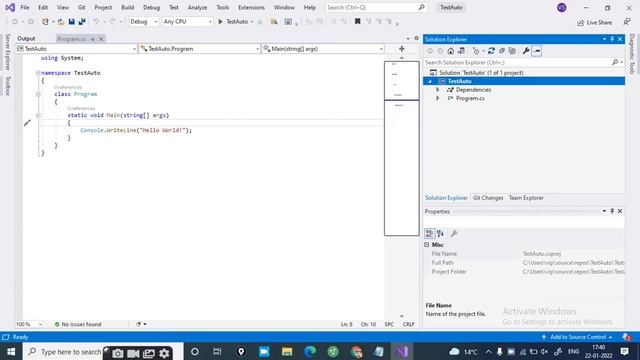Click the Properties wrench icon in Solution Explorer
Image resolution: width=640 pixels, height=360 pixels.
[x=526, y=51]
